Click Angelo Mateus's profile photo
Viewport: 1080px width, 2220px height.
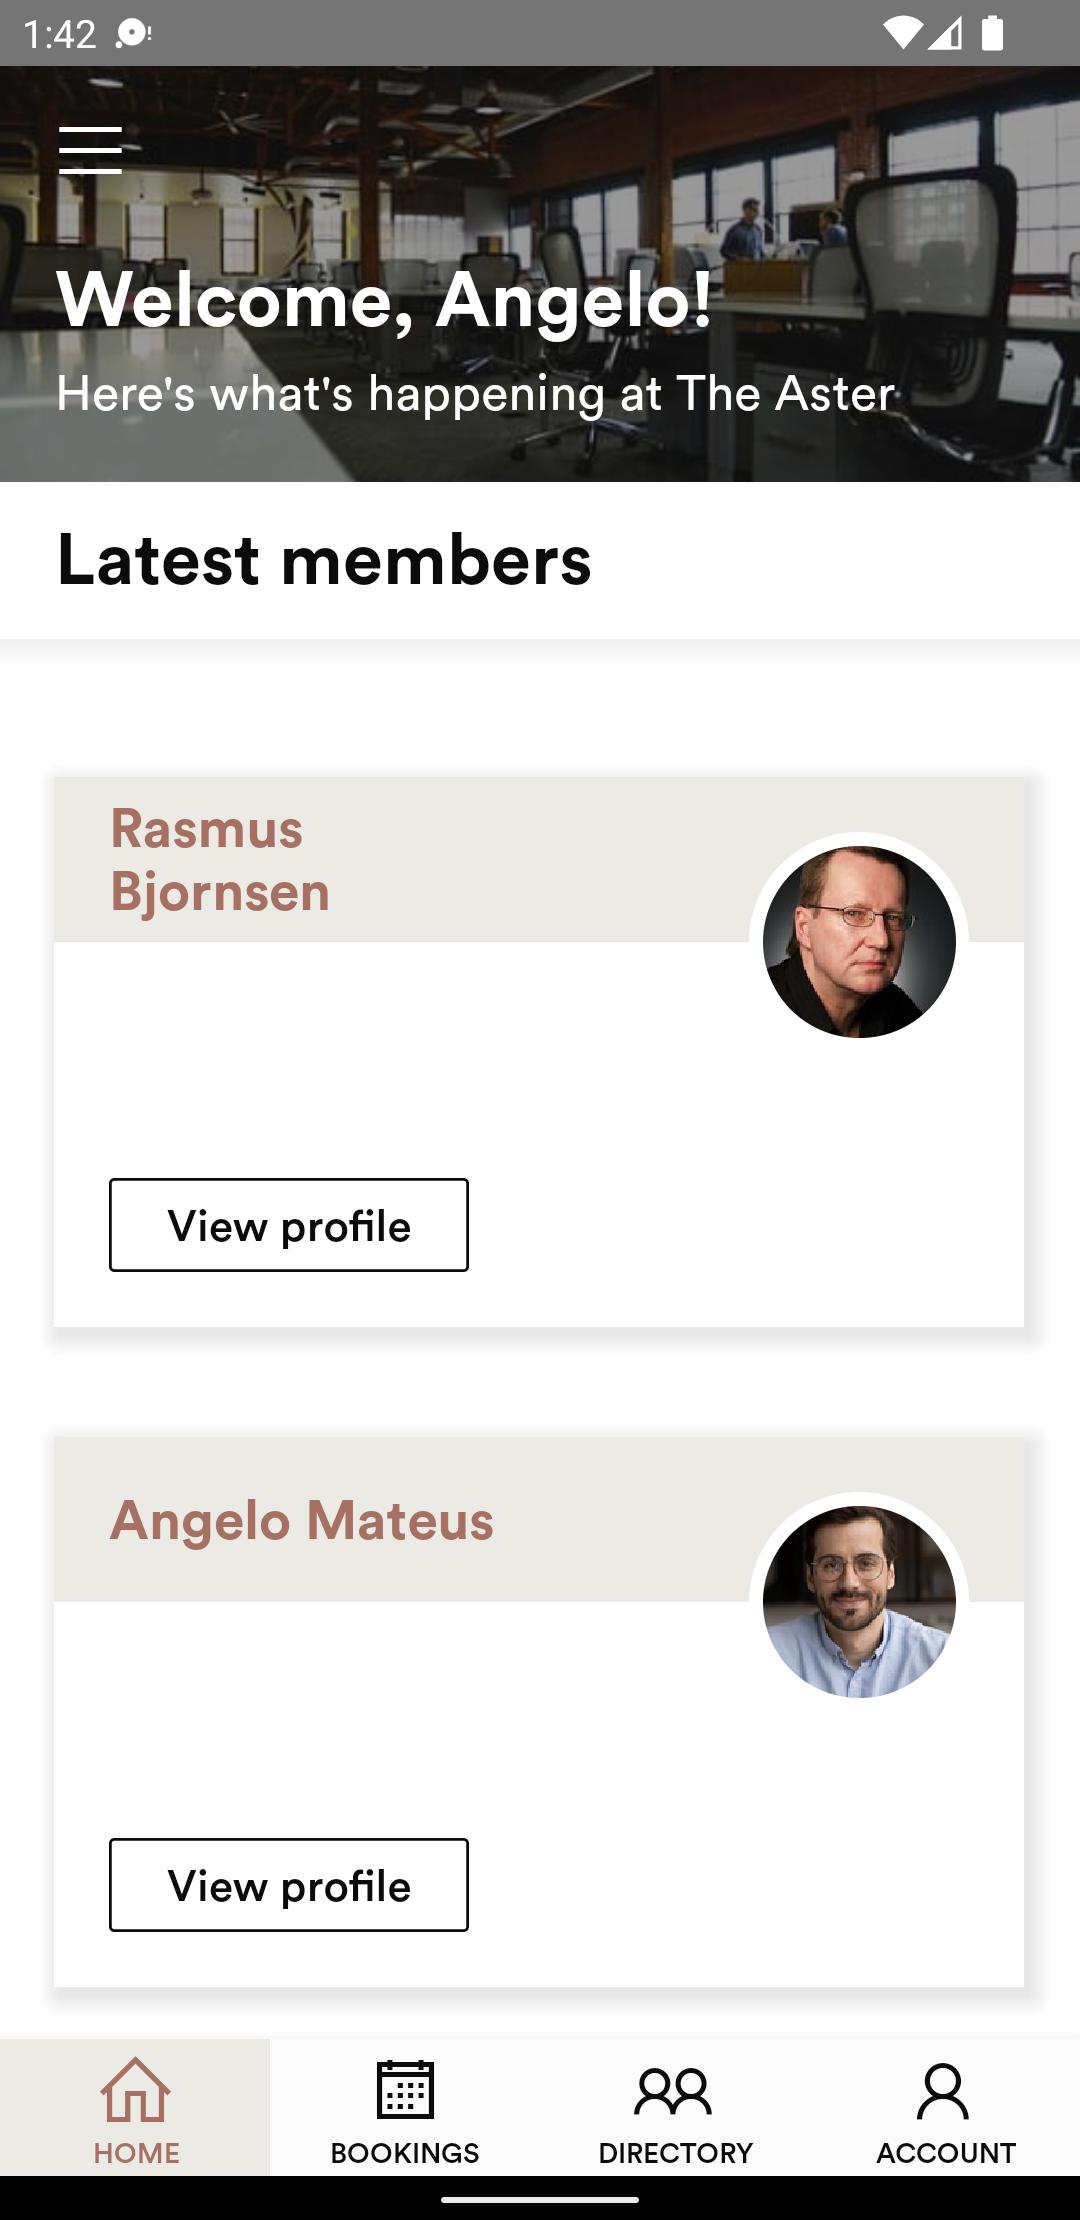click(859, 1602)
